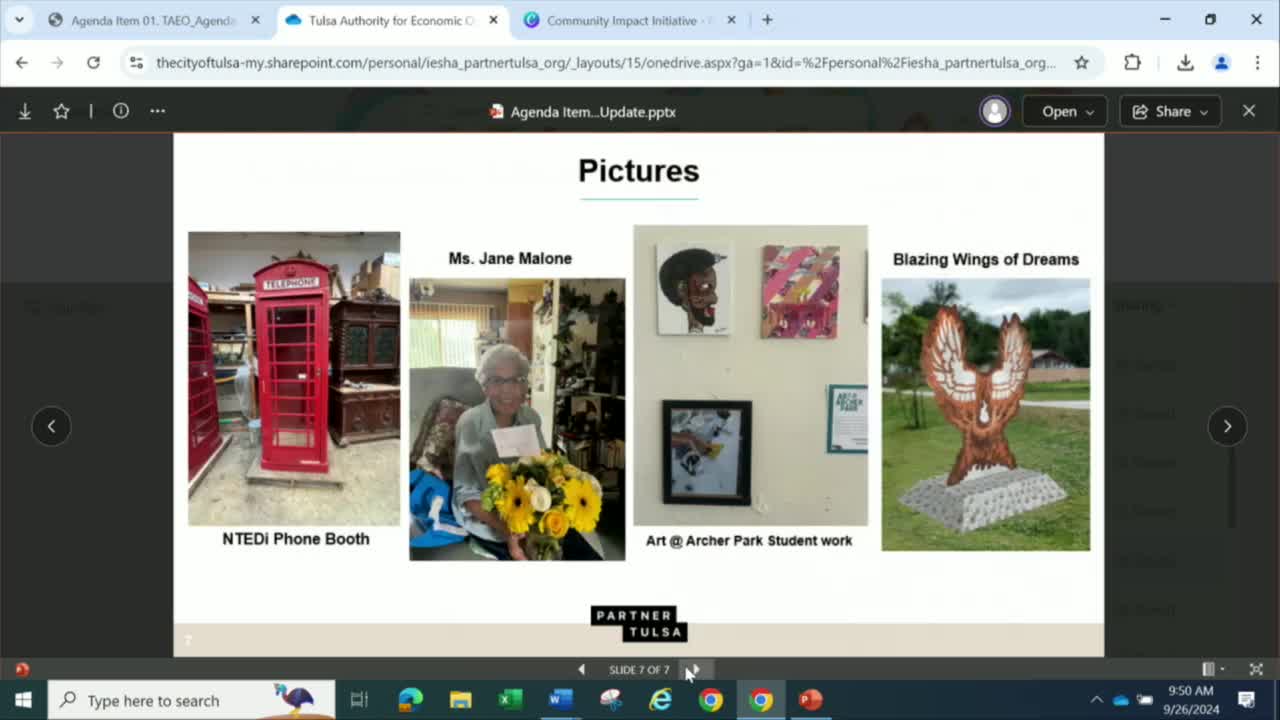Image resolution: width=1280 pixels, height=720 pixels.
Task: Open a new browser tab
Action: pyautogui.click(x=767, y=20)
